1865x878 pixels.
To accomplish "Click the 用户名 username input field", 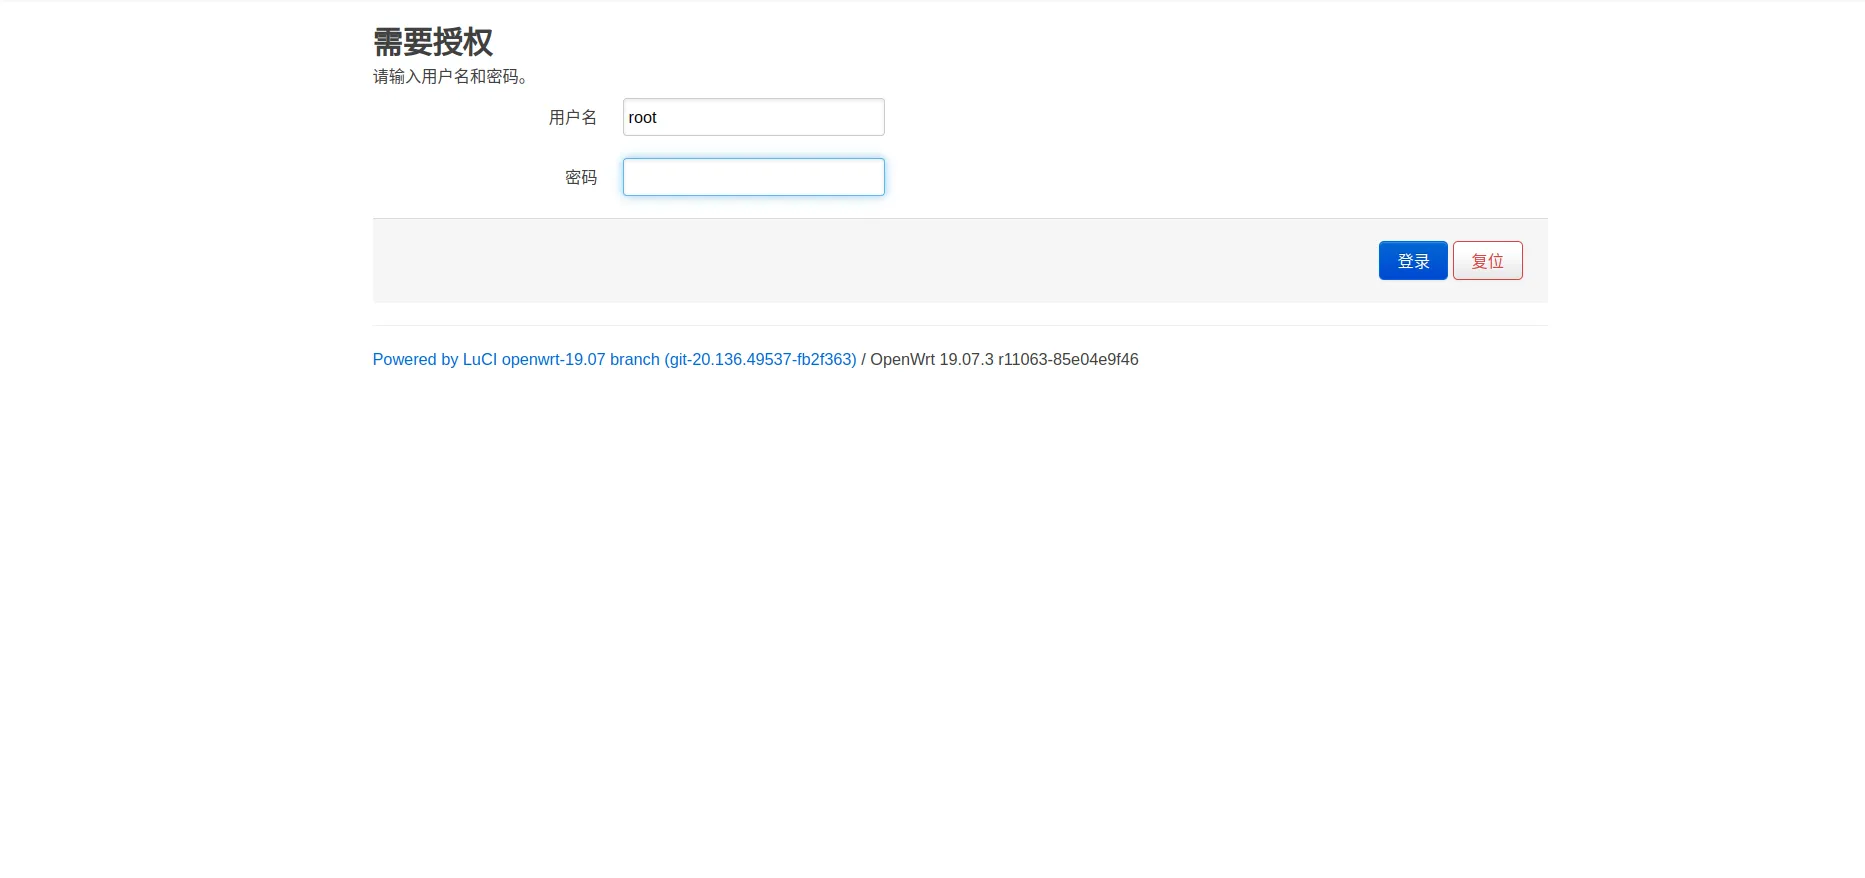I will click(753, 117).
